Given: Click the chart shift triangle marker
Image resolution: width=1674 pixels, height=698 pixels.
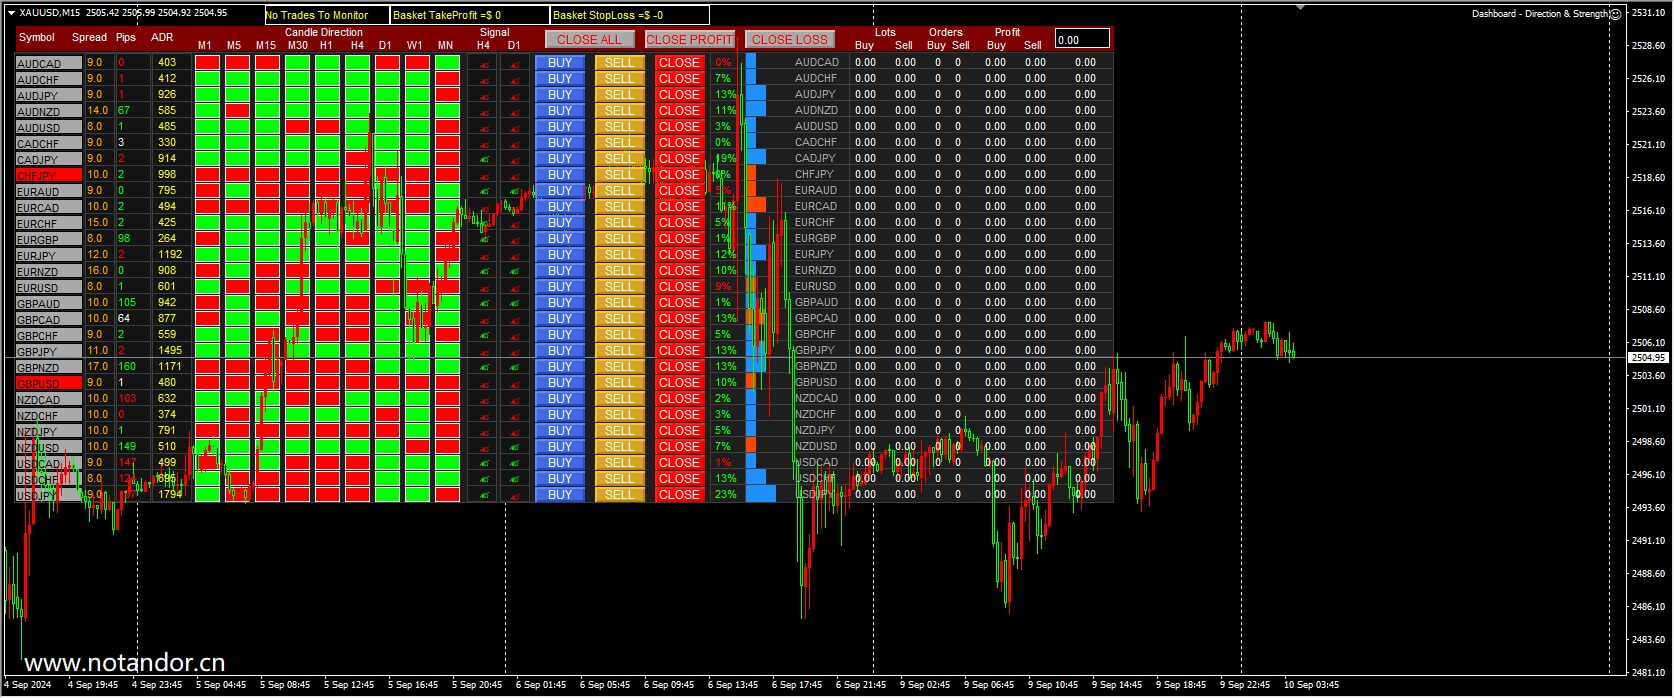Looking at the screenshot, I should (x=1300, y=7).
